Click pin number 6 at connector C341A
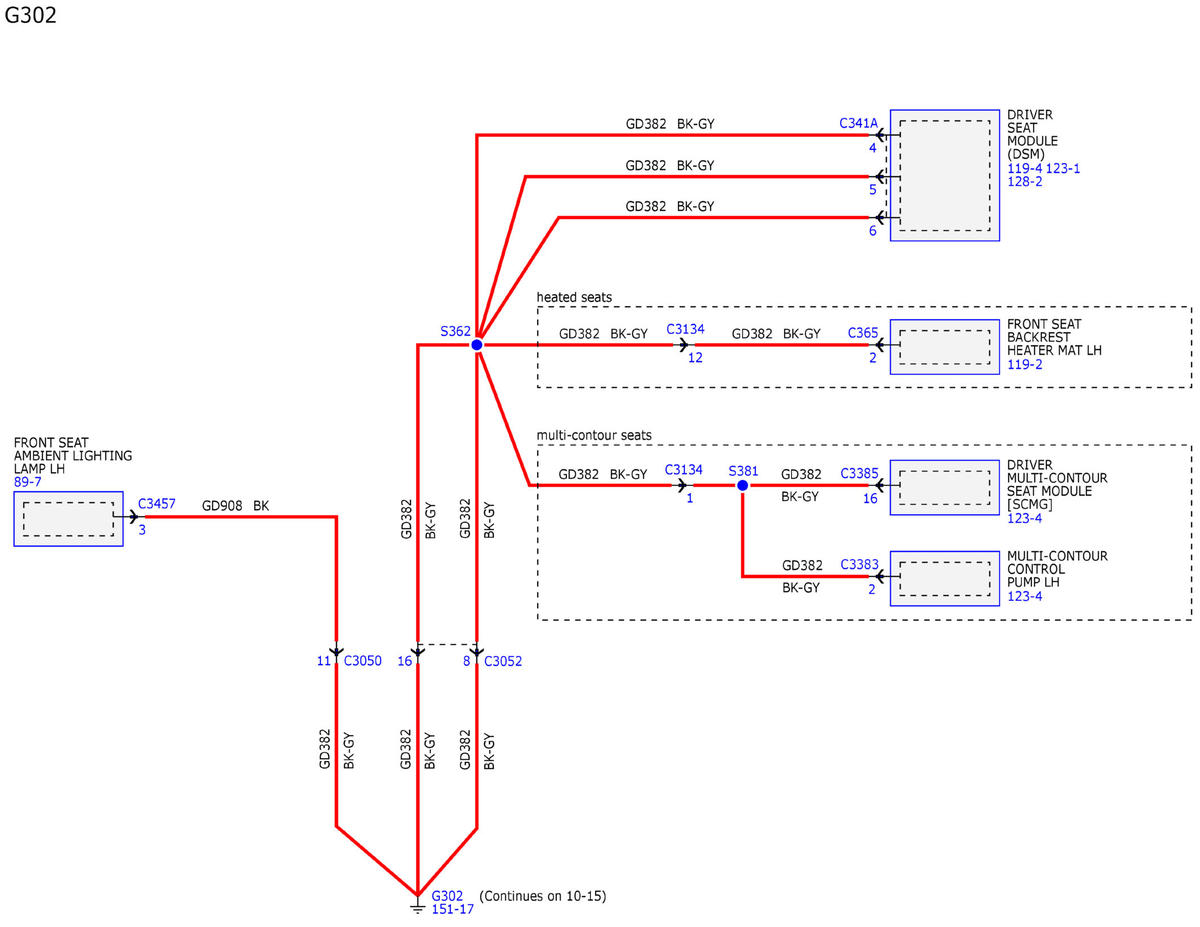 point(872,230)
